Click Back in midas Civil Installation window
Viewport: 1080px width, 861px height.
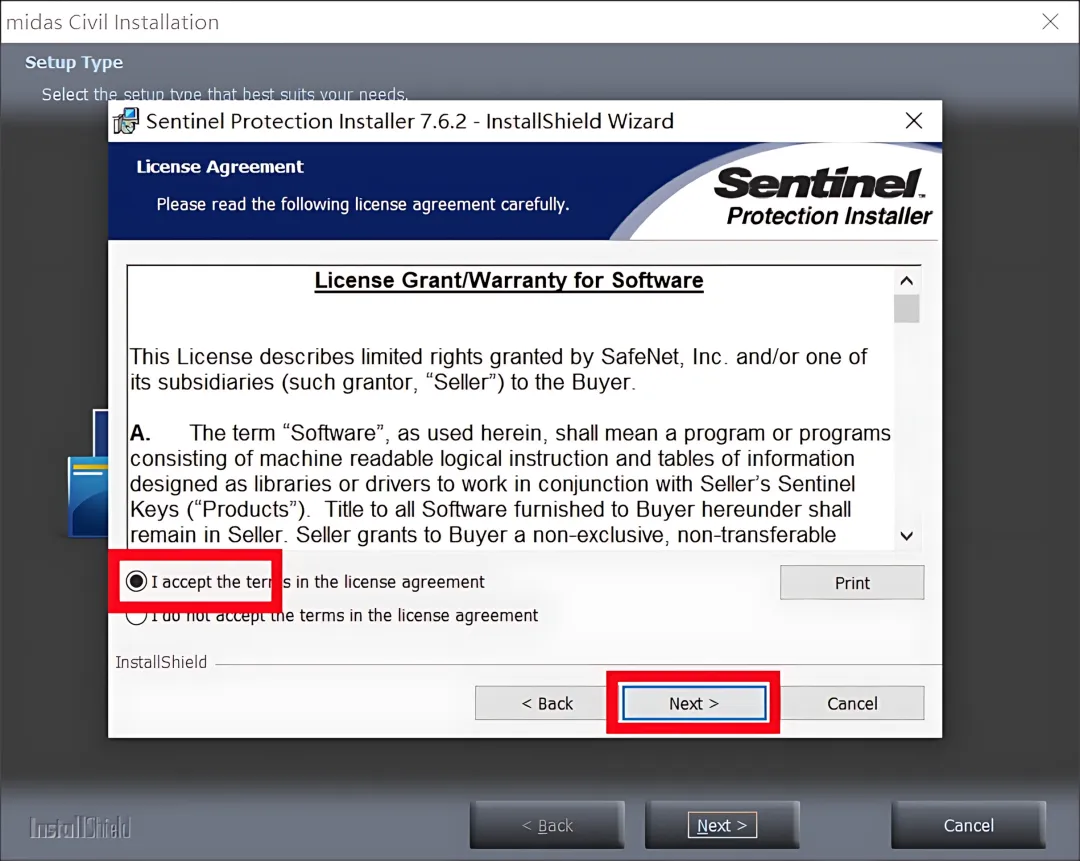click(547, 825)
